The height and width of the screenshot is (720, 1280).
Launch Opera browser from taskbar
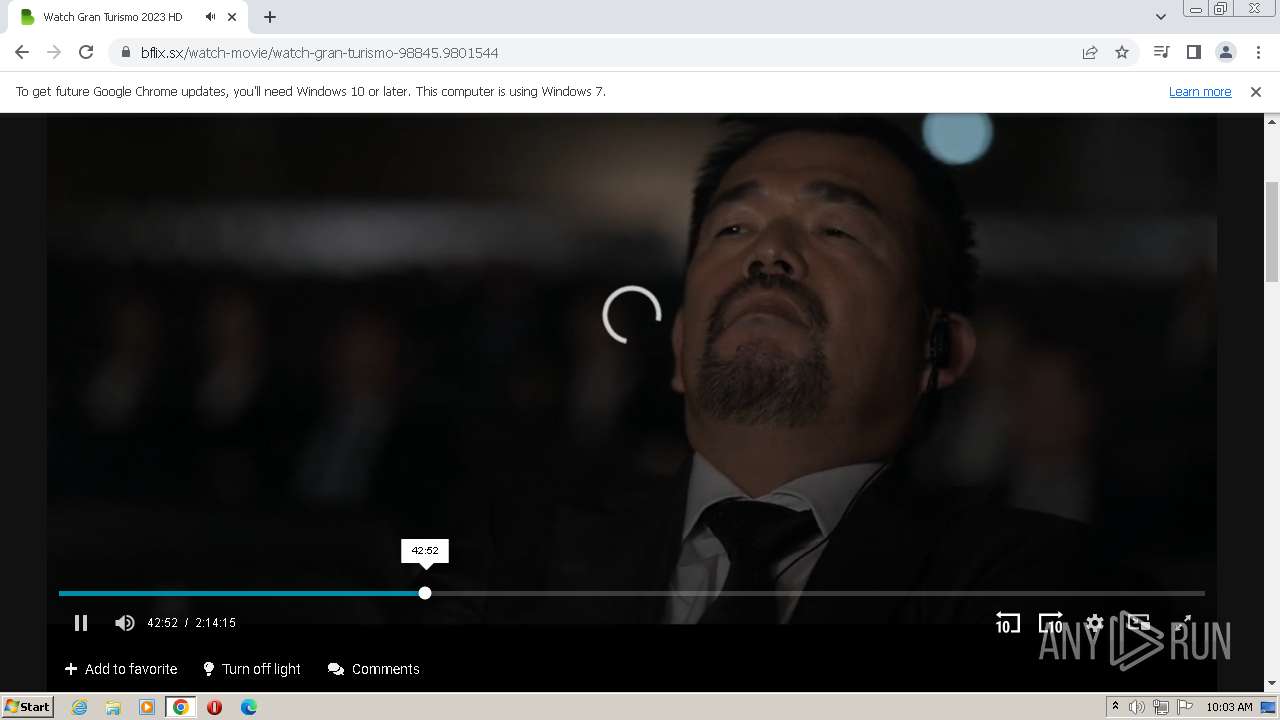tap(214, 707)
